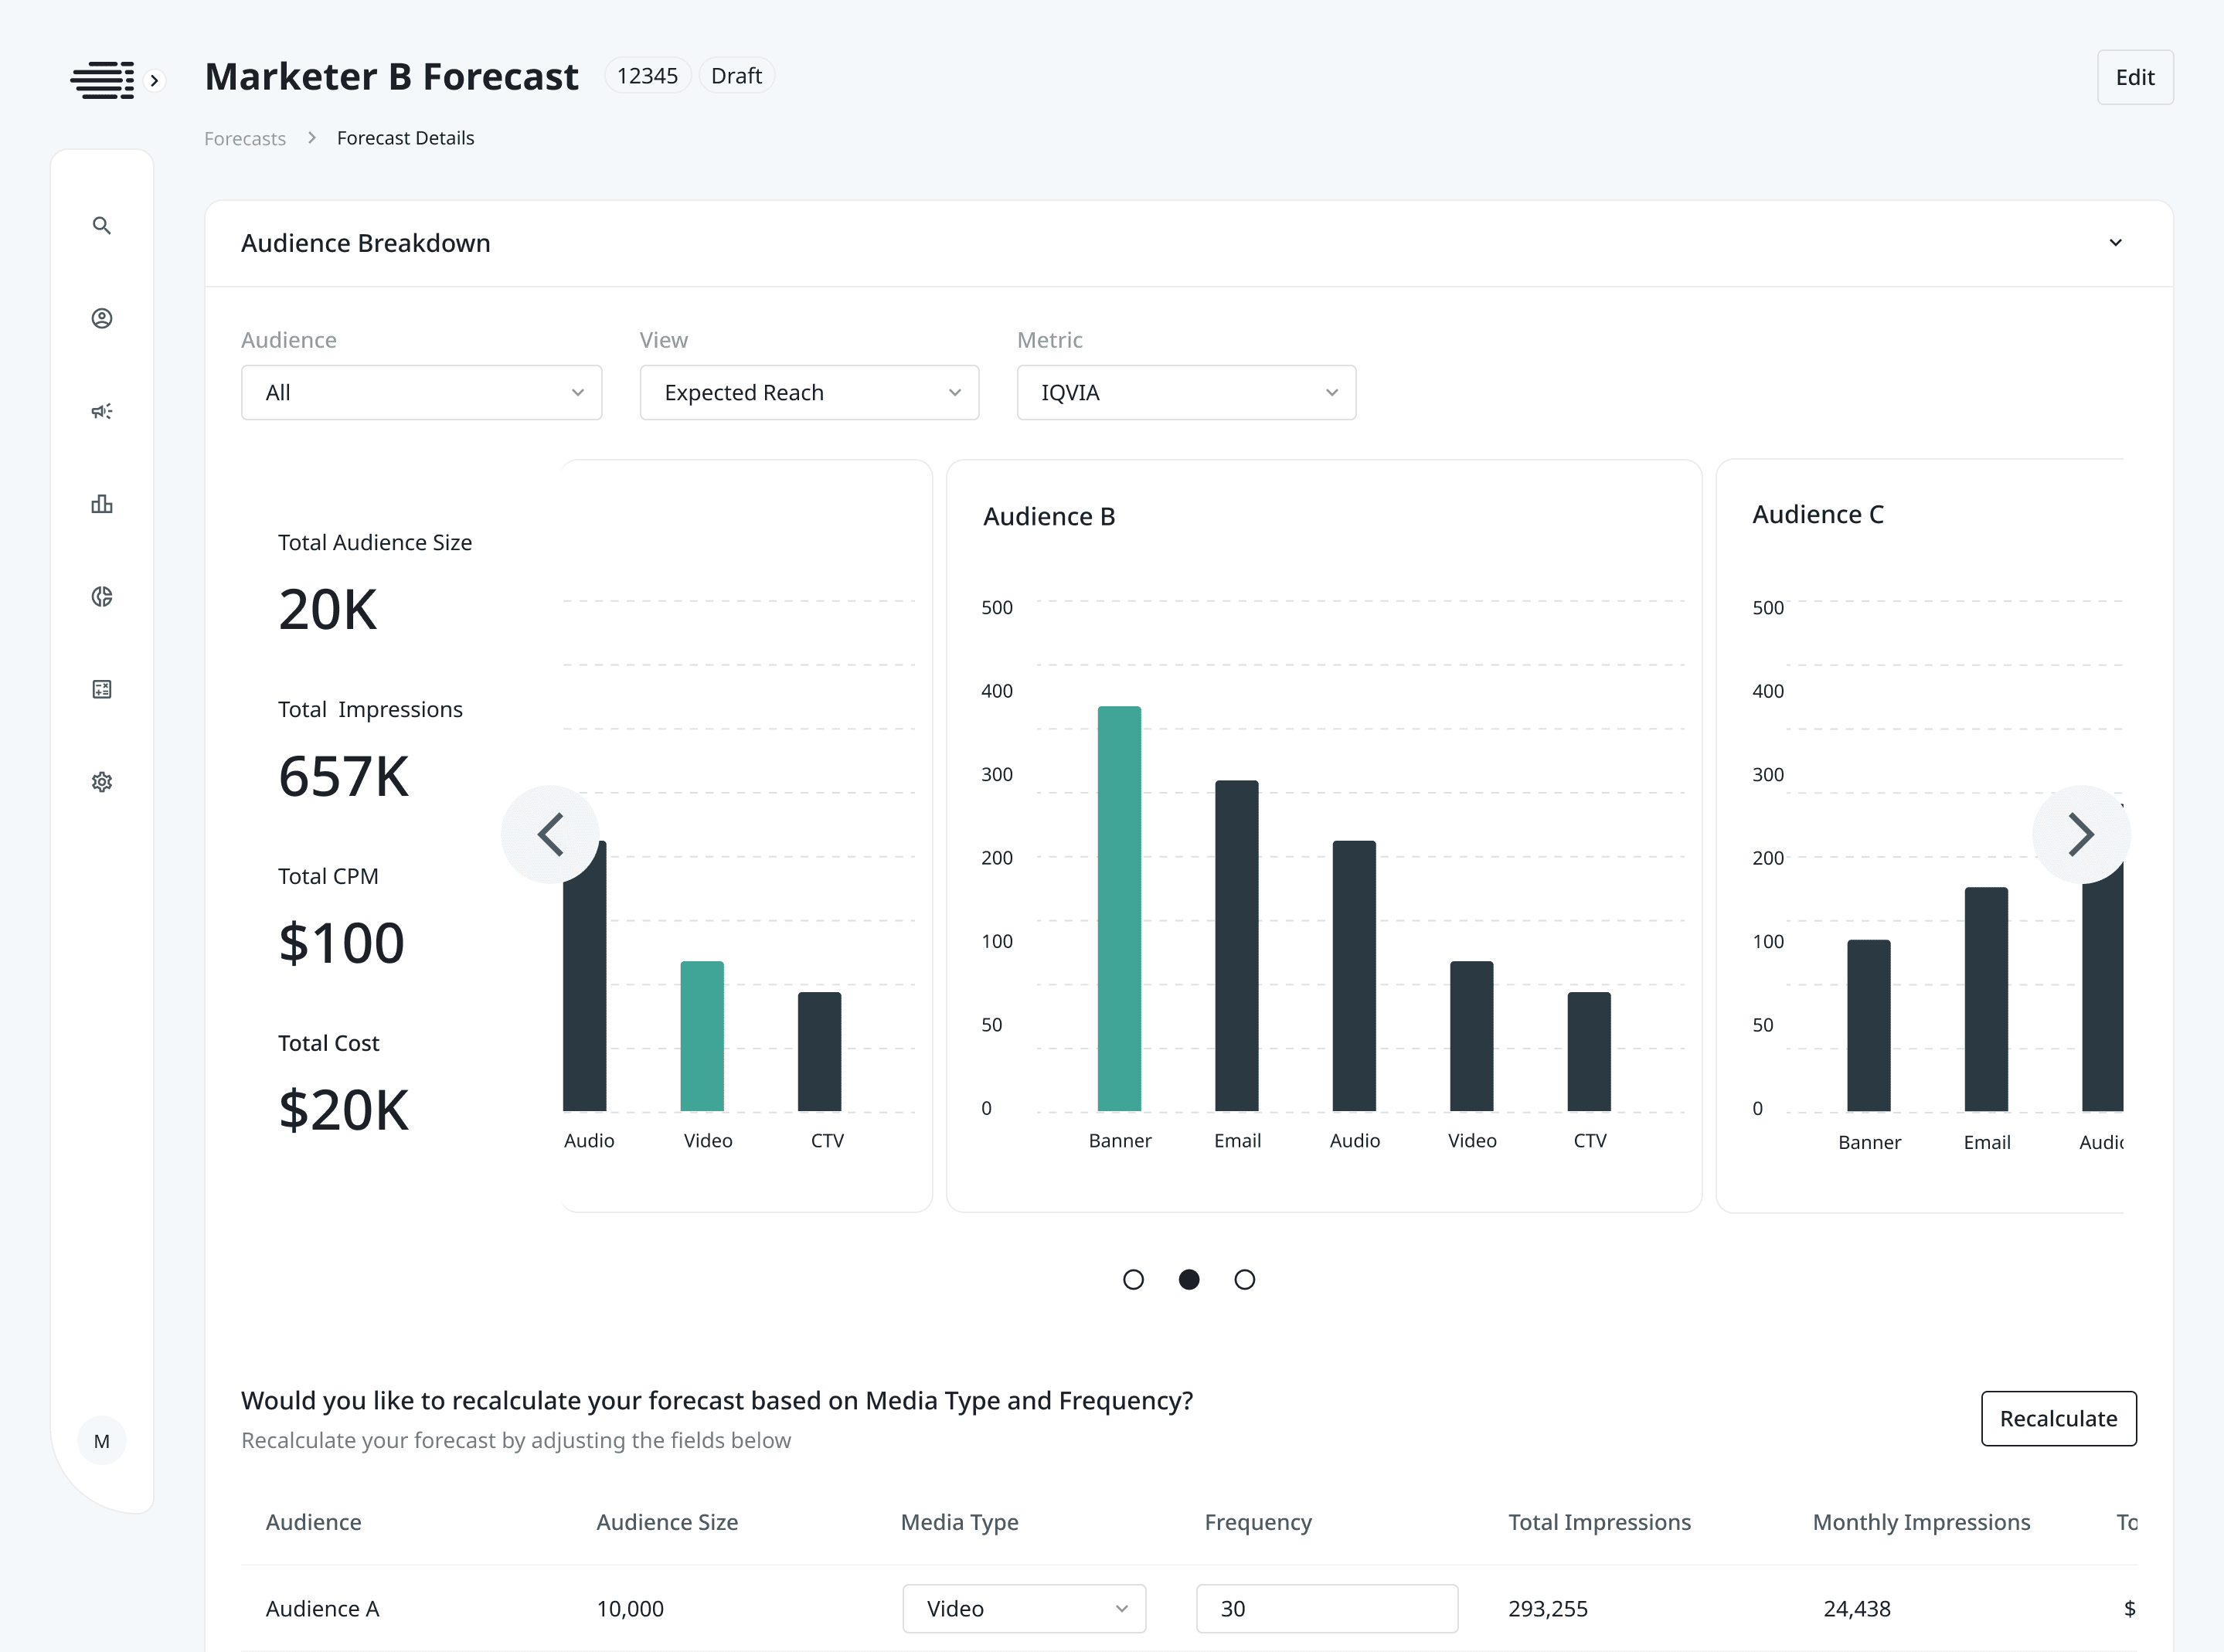The height and width of the screenshot is (1652, 2224).
Task: Click the app logo in the top left
Action: coord(101,79)
